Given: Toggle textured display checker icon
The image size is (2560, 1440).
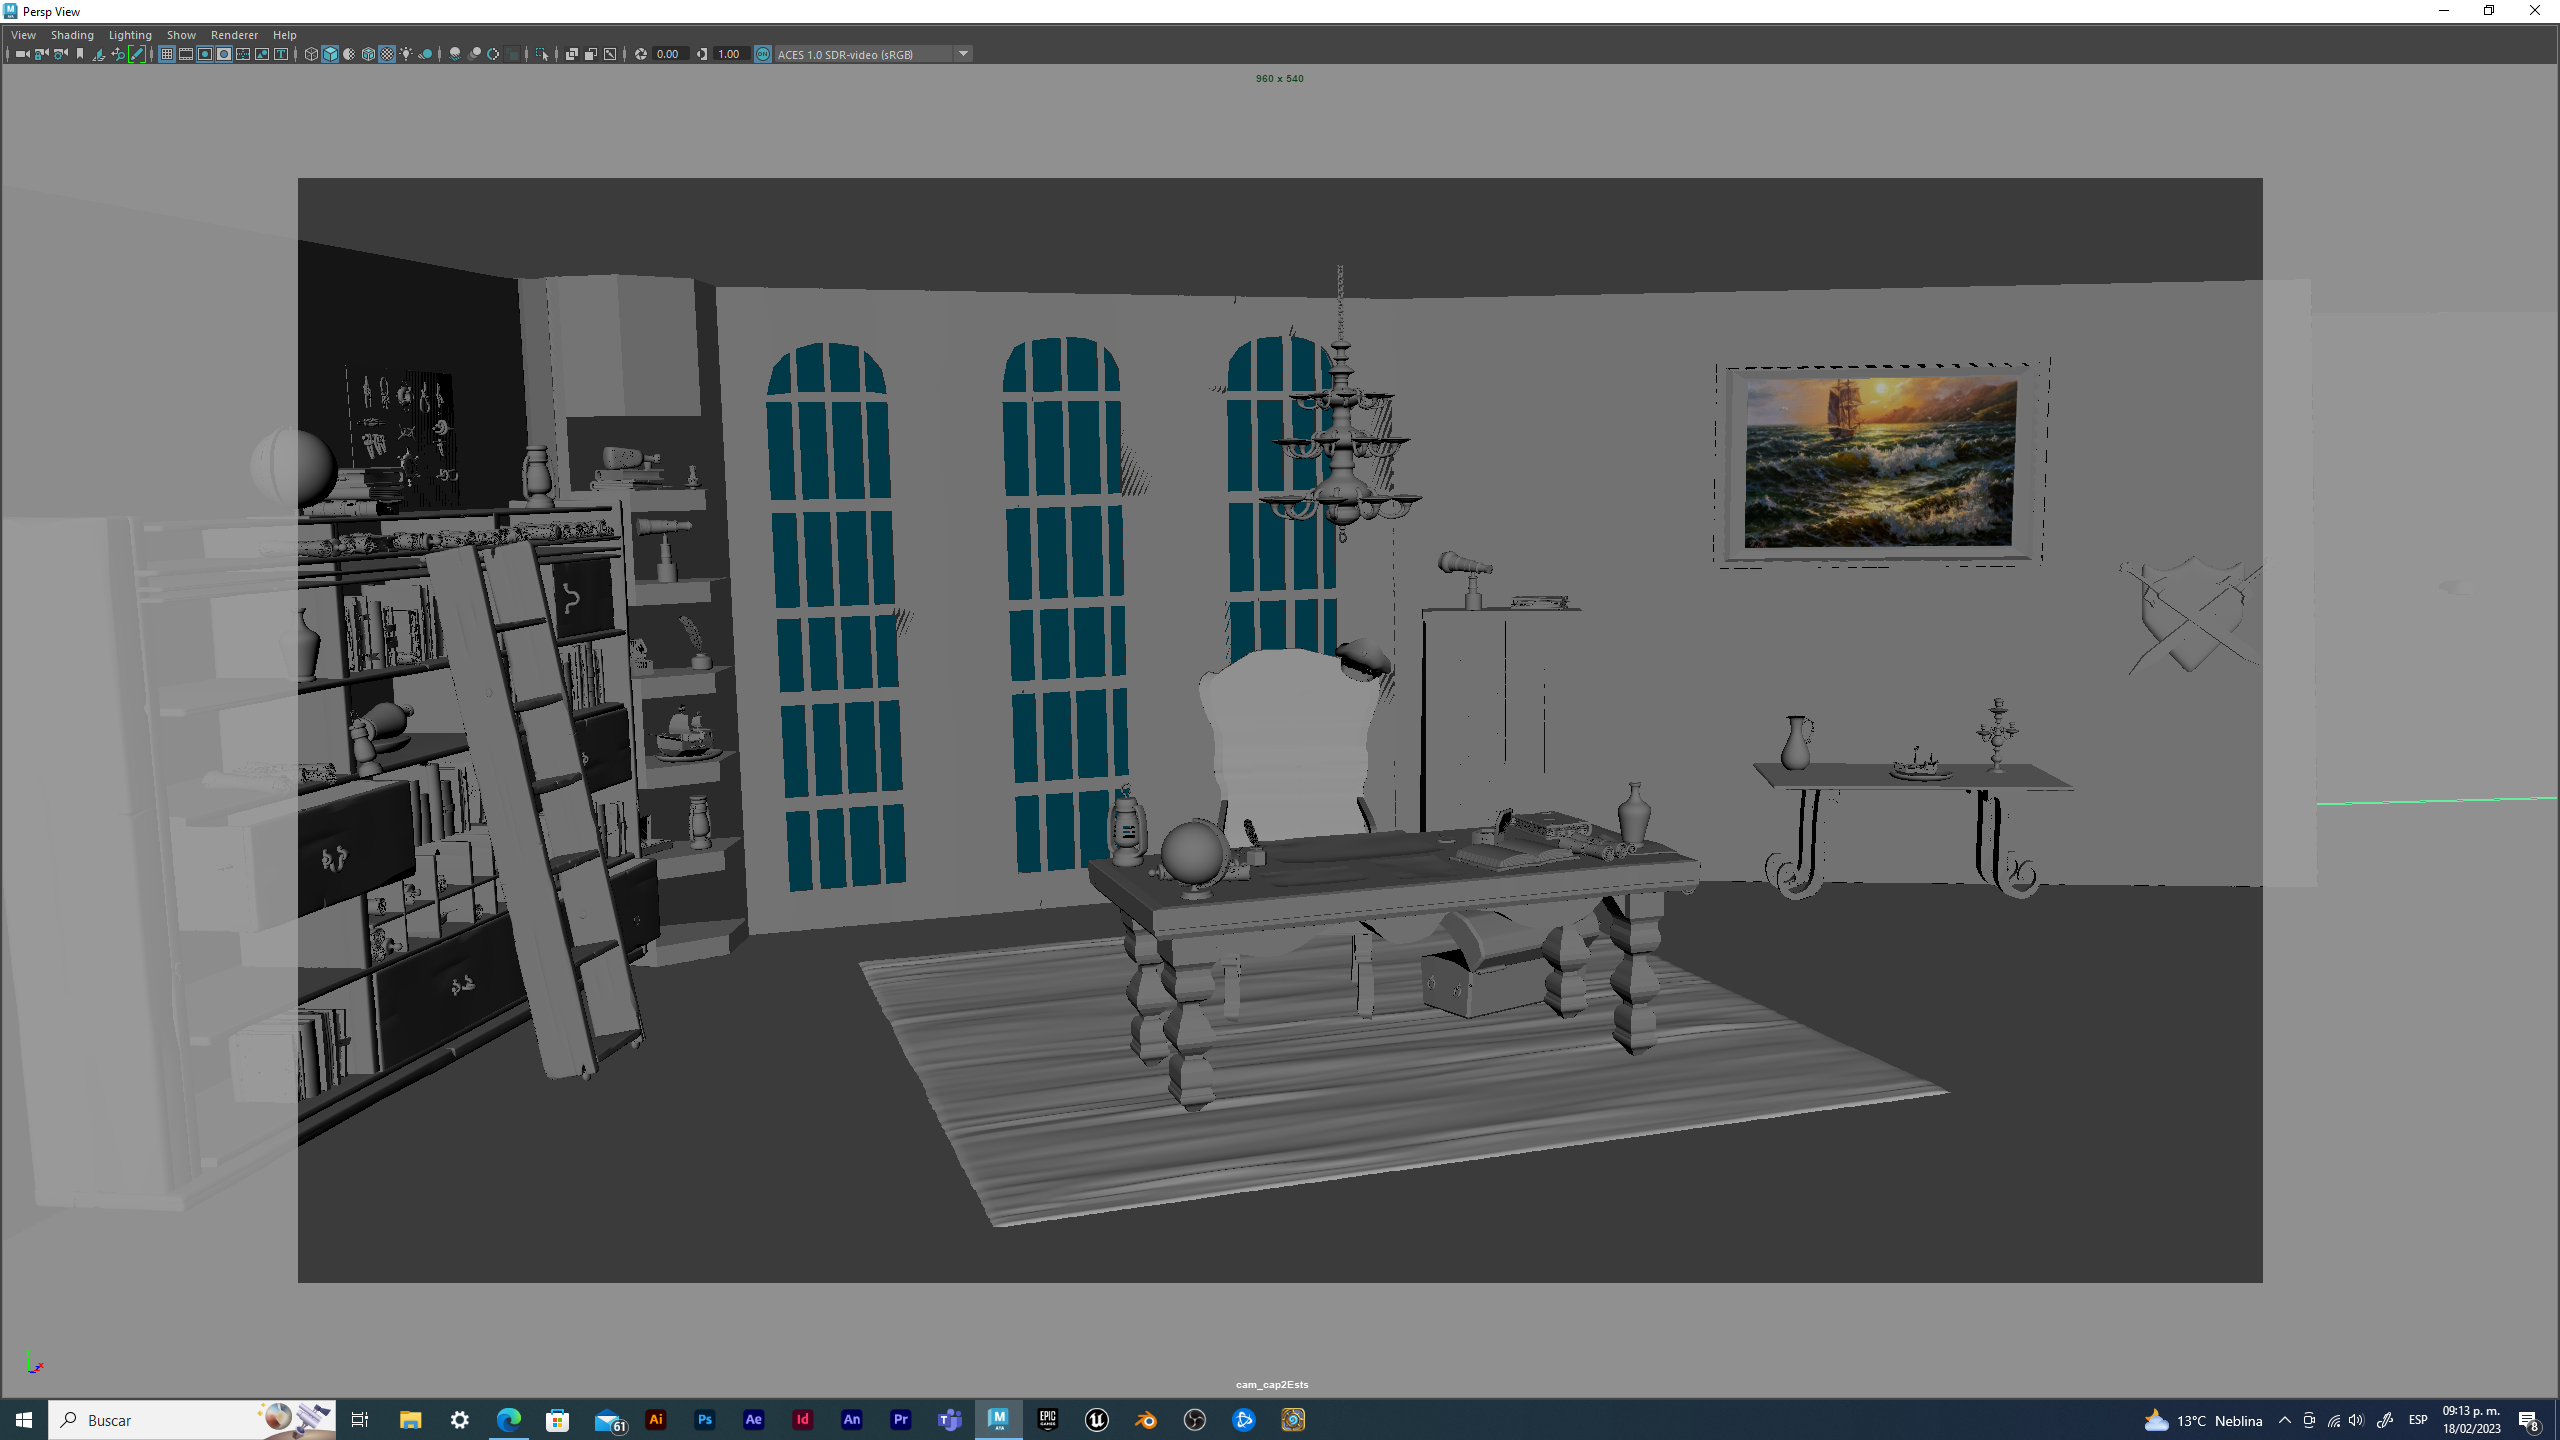Looking at the screenshot, I should pyautogui.click(x=387, y=54).
